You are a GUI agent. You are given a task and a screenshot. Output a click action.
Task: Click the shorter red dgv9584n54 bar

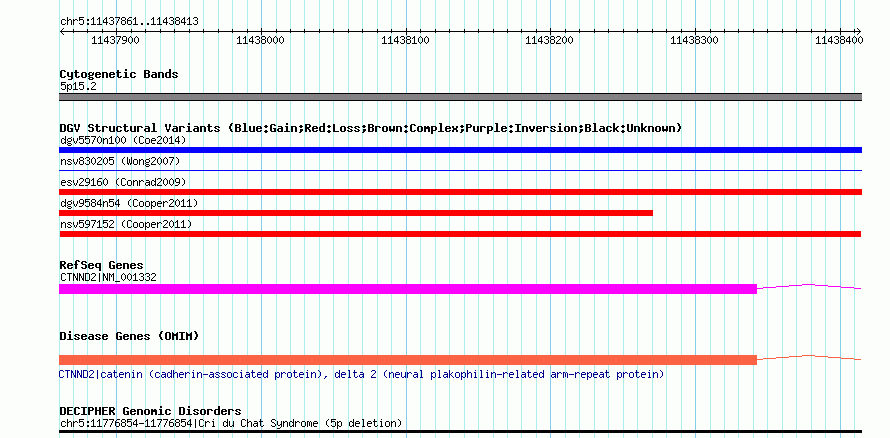click(356, 213)
